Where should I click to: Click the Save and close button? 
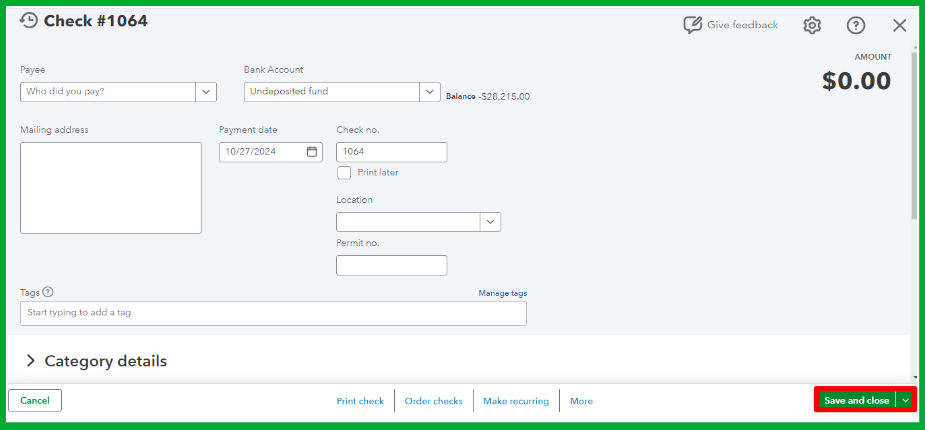(857, 401)
